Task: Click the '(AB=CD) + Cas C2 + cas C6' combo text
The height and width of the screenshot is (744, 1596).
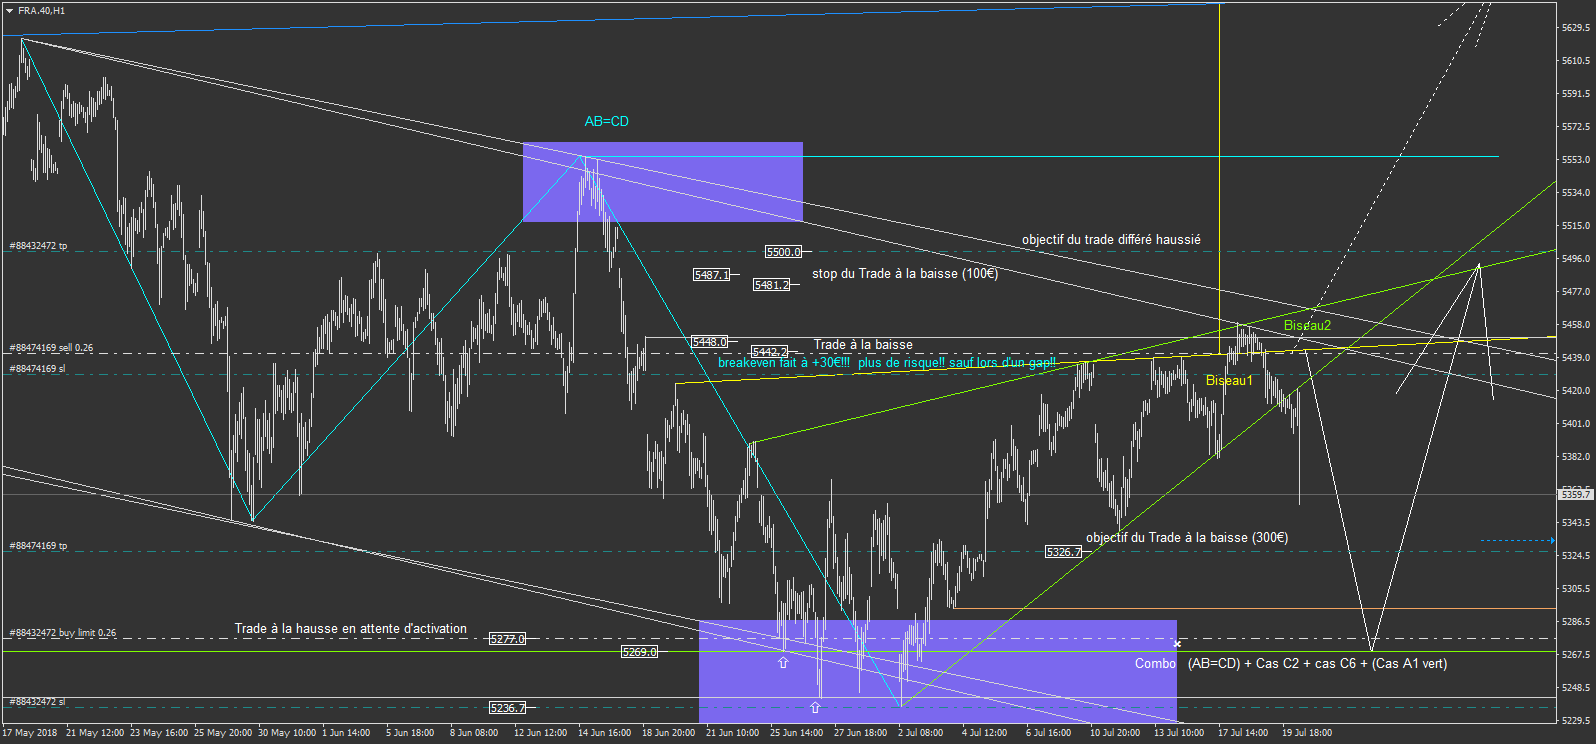Action: [1317, 664]
